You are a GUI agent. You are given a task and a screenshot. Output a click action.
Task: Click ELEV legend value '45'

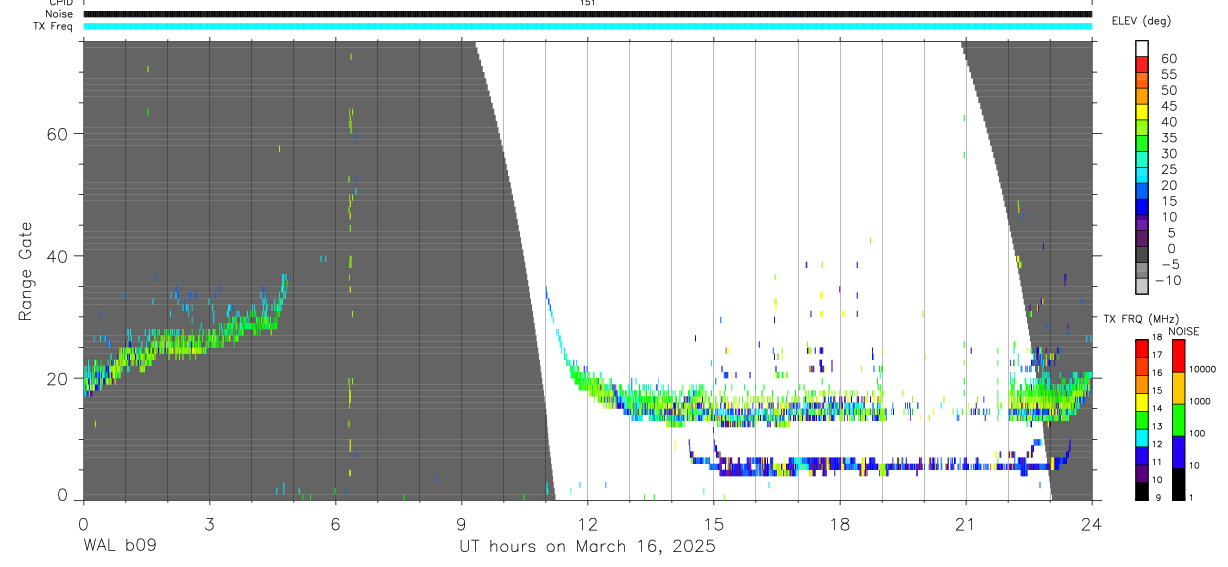(x=1168, y=106)
